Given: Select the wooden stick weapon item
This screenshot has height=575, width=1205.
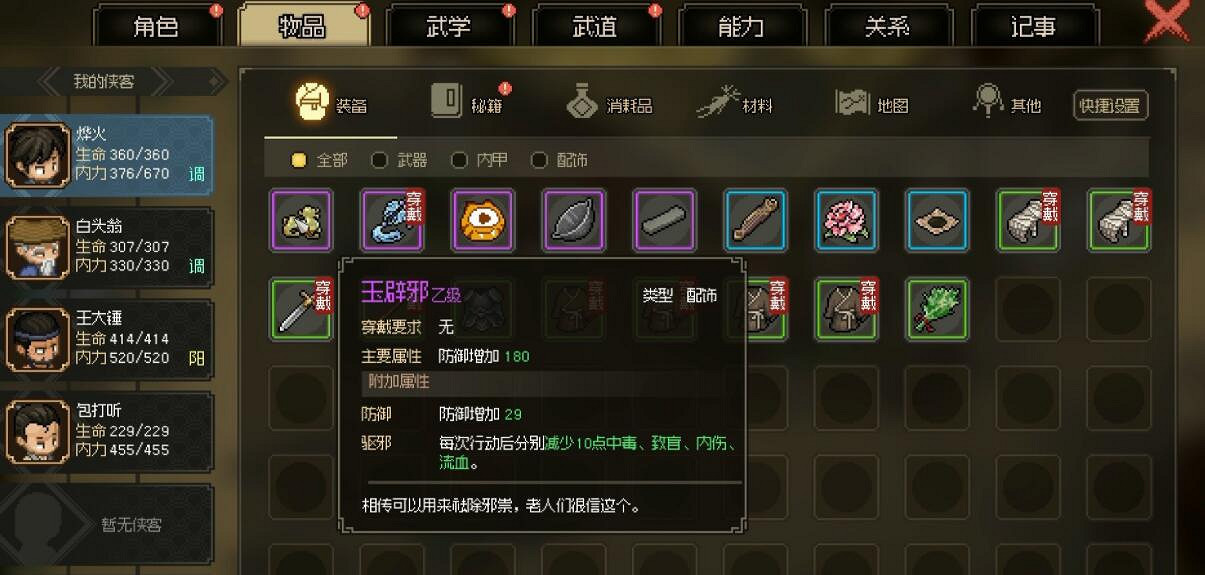Looking at the screenshot, I should point(755,220).
